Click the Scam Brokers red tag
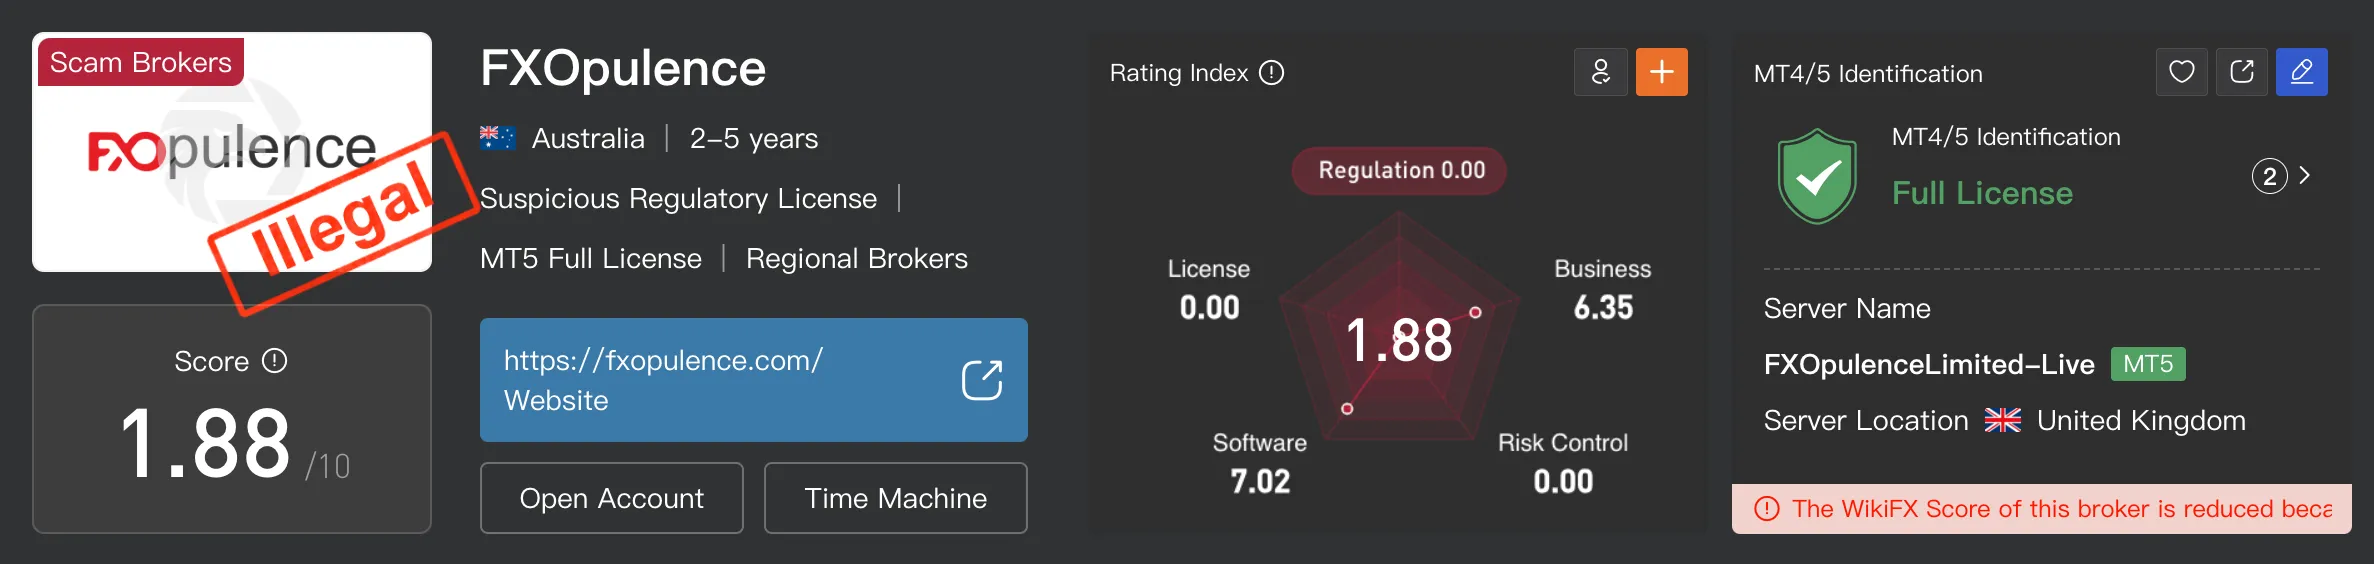Image resolution: width=2374 pixels, height=564 pixels. tap(141, 62)
